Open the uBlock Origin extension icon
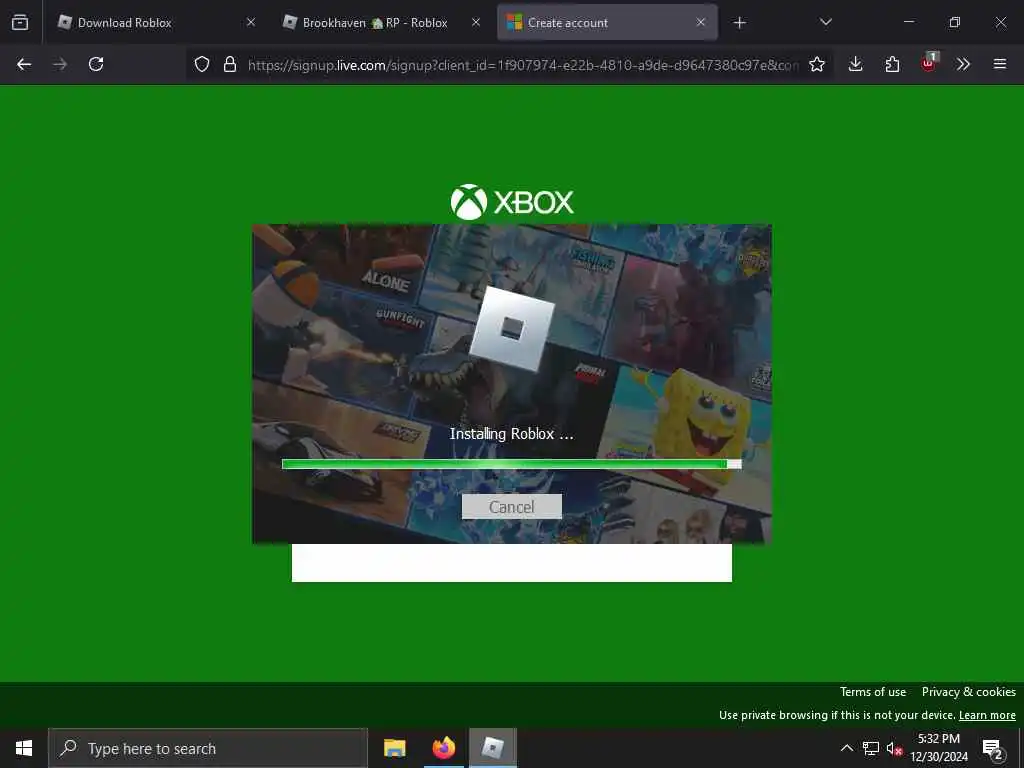This screenshot has height=768, width=1024. (x=929, y=63)
